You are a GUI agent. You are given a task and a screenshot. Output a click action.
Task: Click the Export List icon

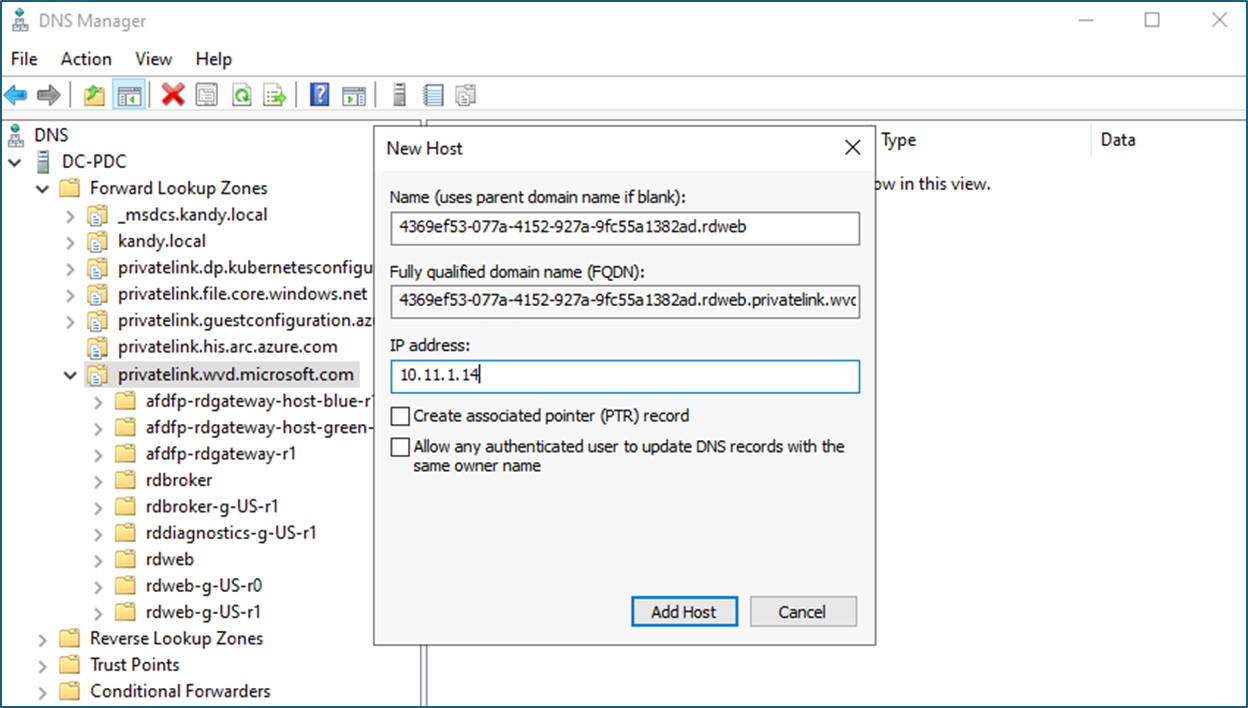coord(274,95)
